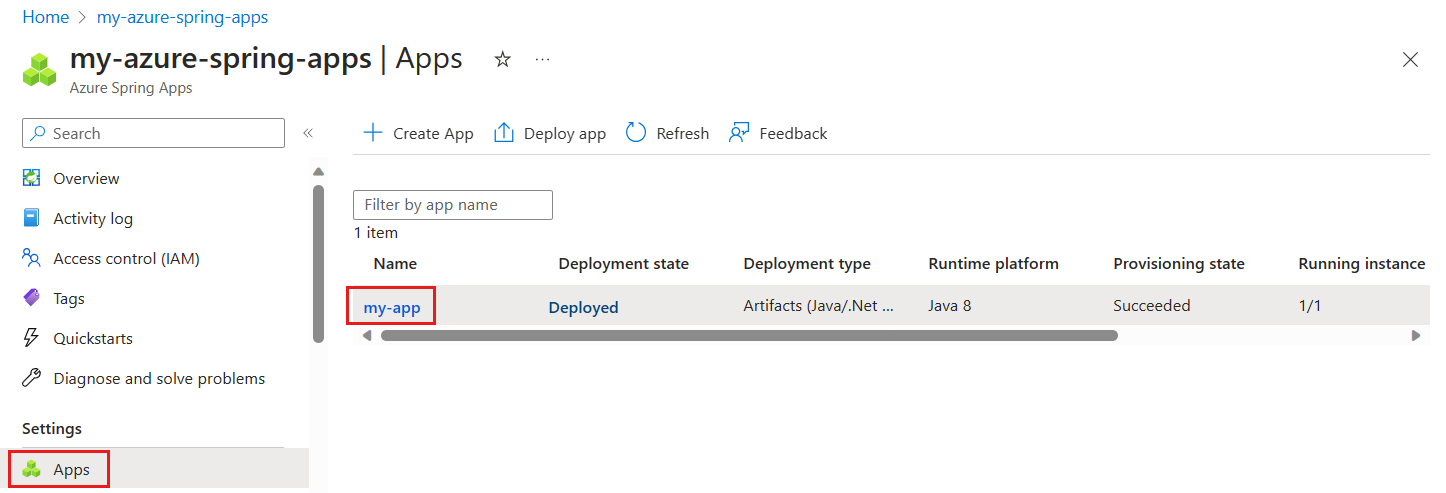Click the Artifacts (Java/.Net ... cell
1446x493 pixels.
(x=819, y=306)
